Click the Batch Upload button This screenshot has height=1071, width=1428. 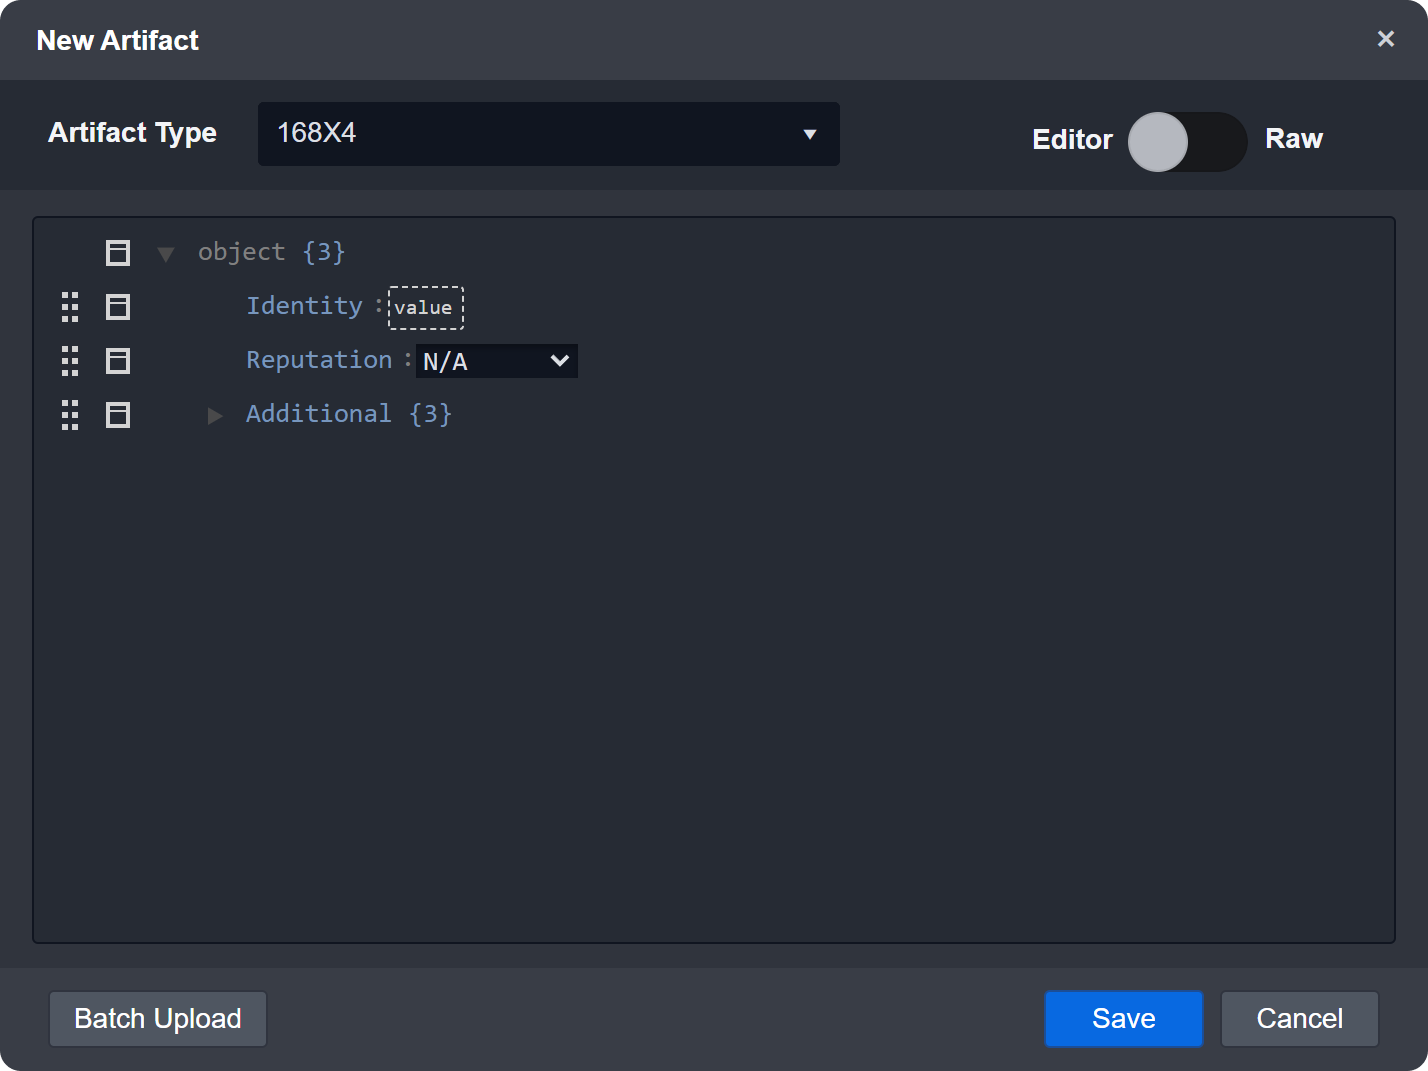click(x=157, y=1018)
